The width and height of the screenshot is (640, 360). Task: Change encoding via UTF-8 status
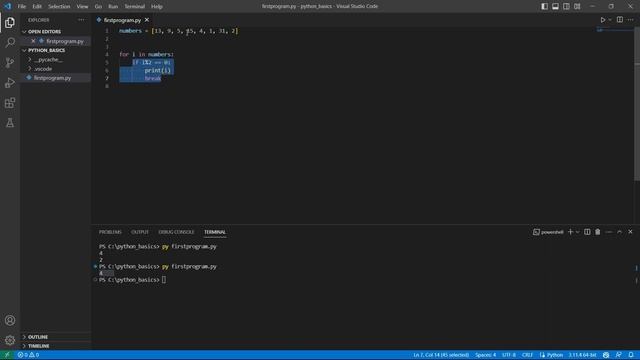(x=509, y=355)
